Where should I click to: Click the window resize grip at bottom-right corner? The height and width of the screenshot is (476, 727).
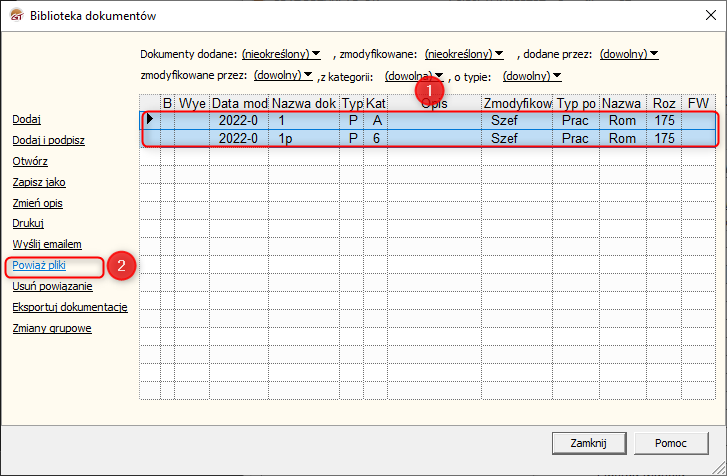(x=719, y=467)
